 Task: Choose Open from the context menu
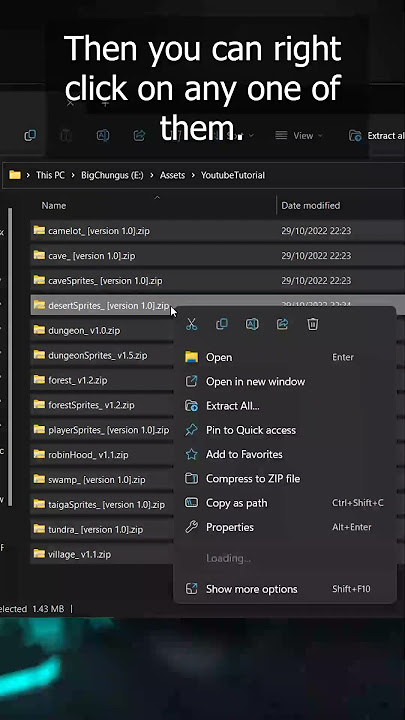point(285,357)
